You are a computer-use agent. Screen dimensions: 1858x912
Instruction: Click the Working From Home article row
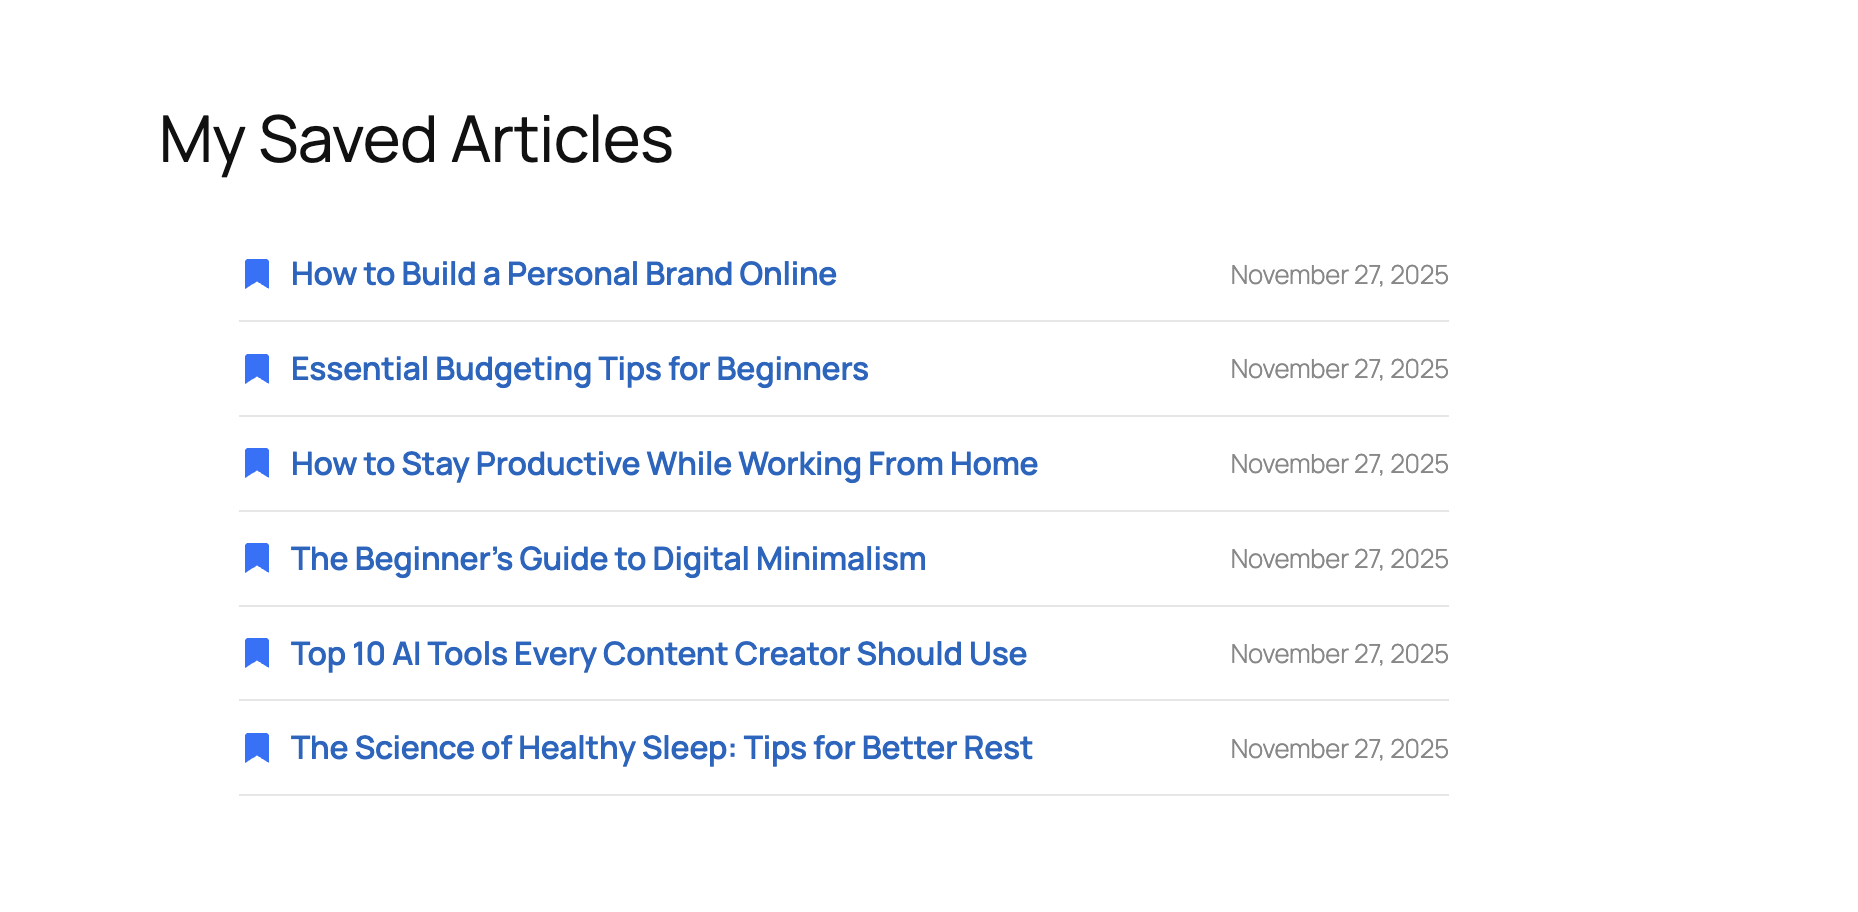click(843, 463)
